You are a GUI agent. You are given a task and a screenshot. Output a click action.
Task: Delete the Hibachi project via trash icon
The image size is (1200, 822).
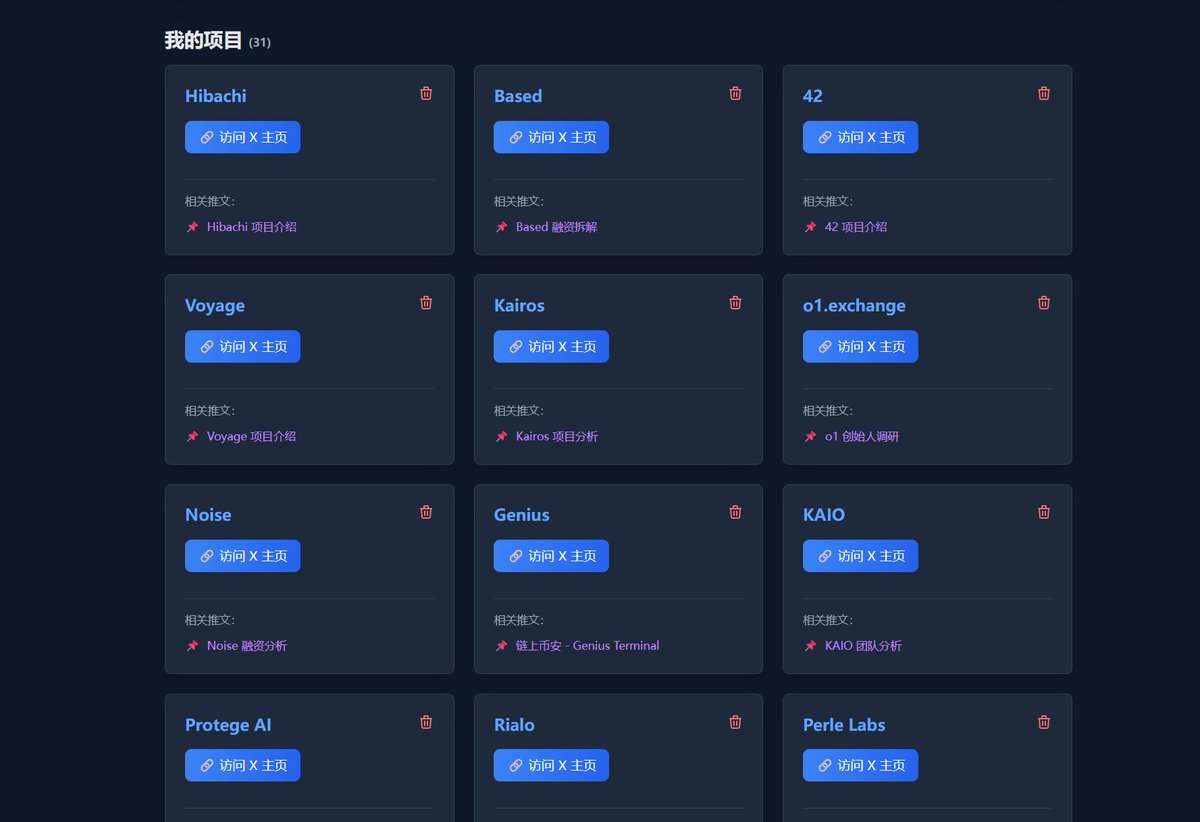point(426,93)
